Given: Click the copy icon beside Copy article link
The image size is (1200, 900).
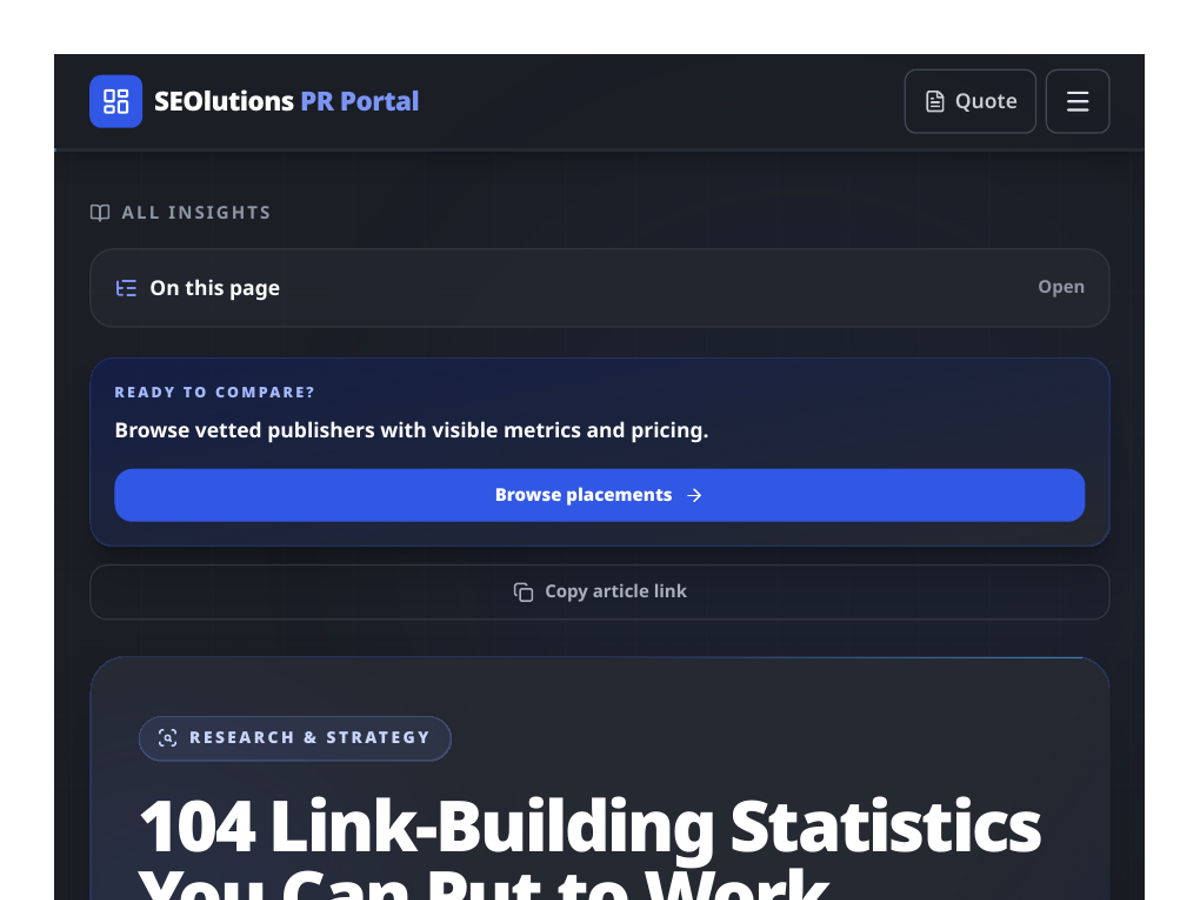Looking at the screenshot, I should click(x=523, y=592).
